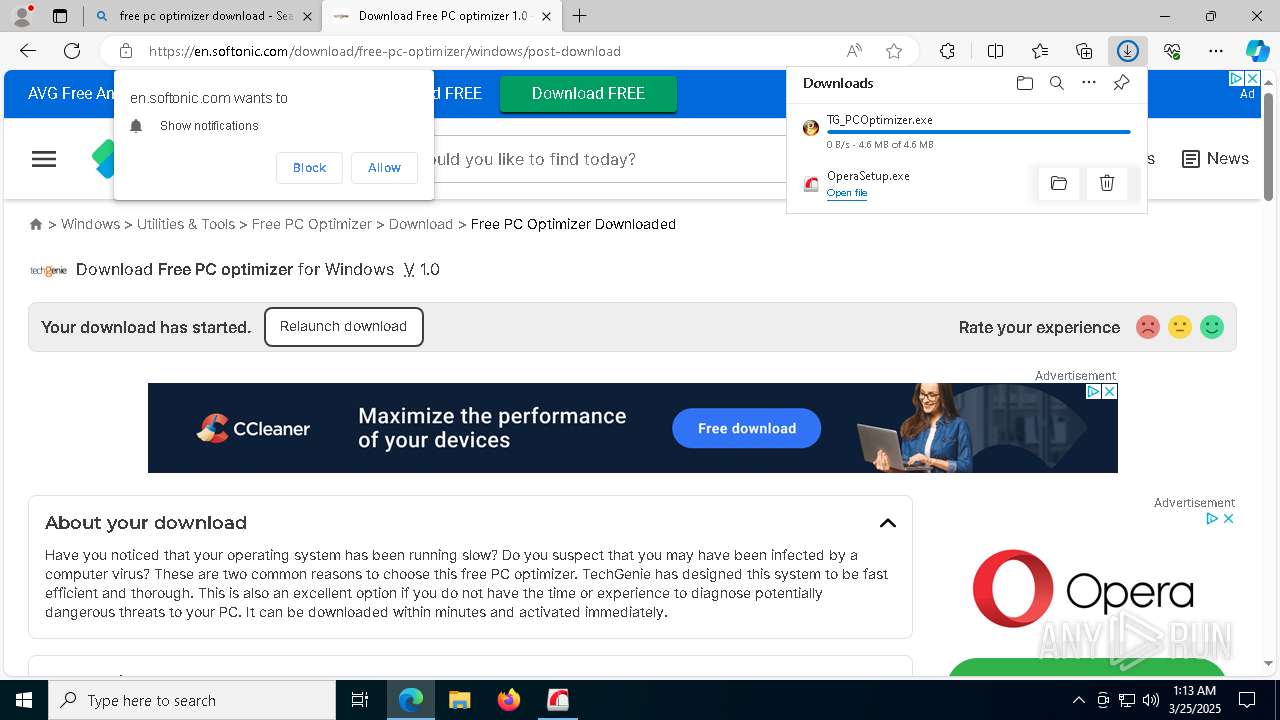Toggle the Downloads toolbar button
The image size is (1280, 720).
[1128, 51]
